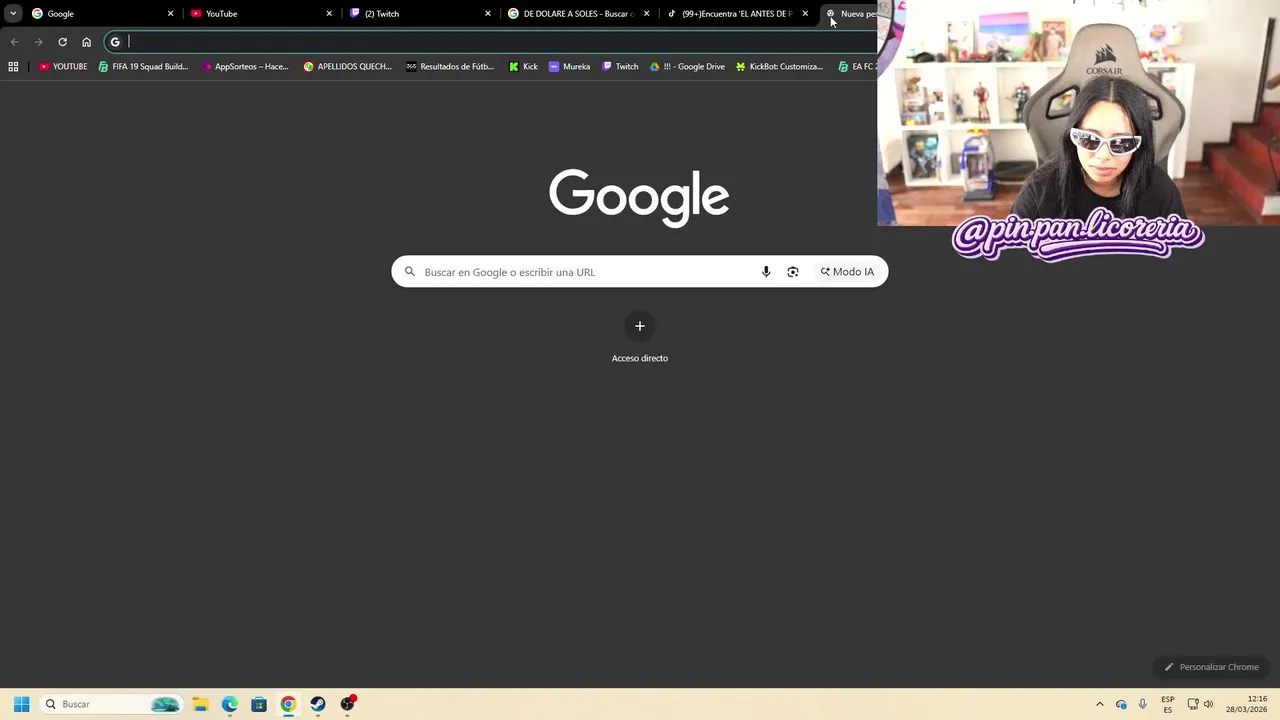Close the Google tab
The height and width of the screenshot is (720, 1280).
pos(170,14)
